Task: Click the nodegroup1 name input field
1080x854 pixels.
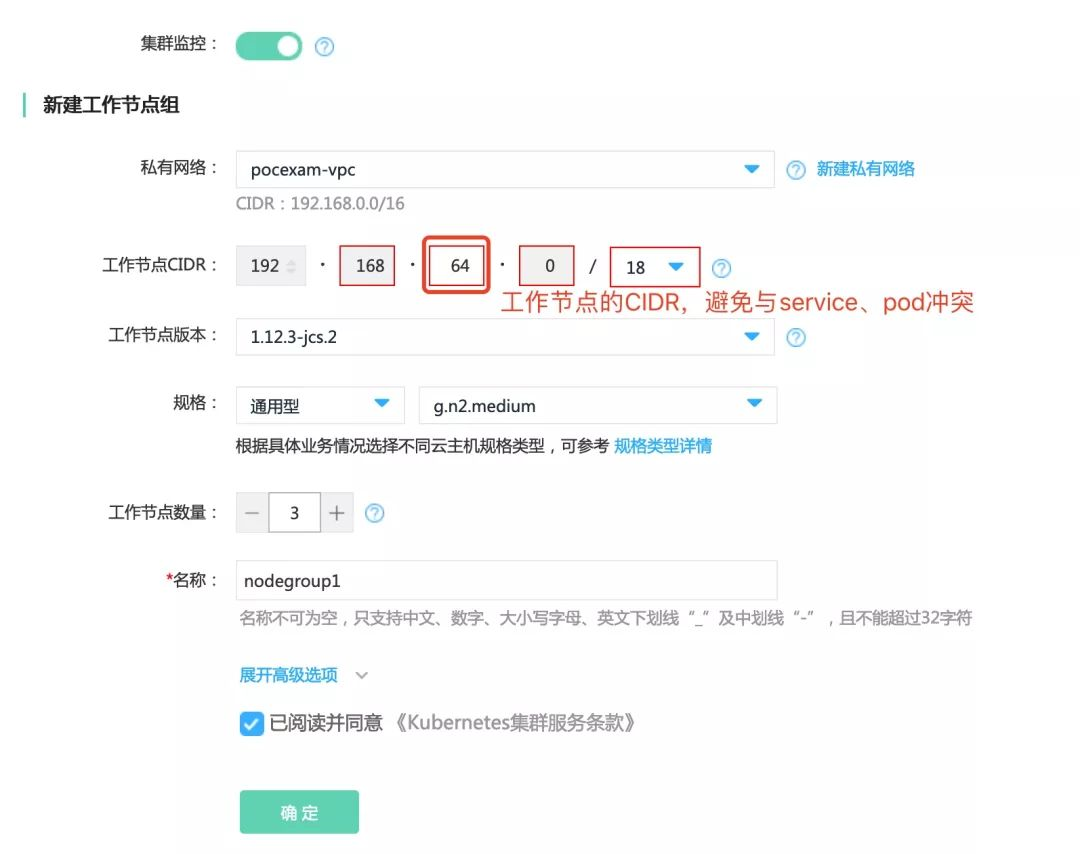Action: click(500, 580)
